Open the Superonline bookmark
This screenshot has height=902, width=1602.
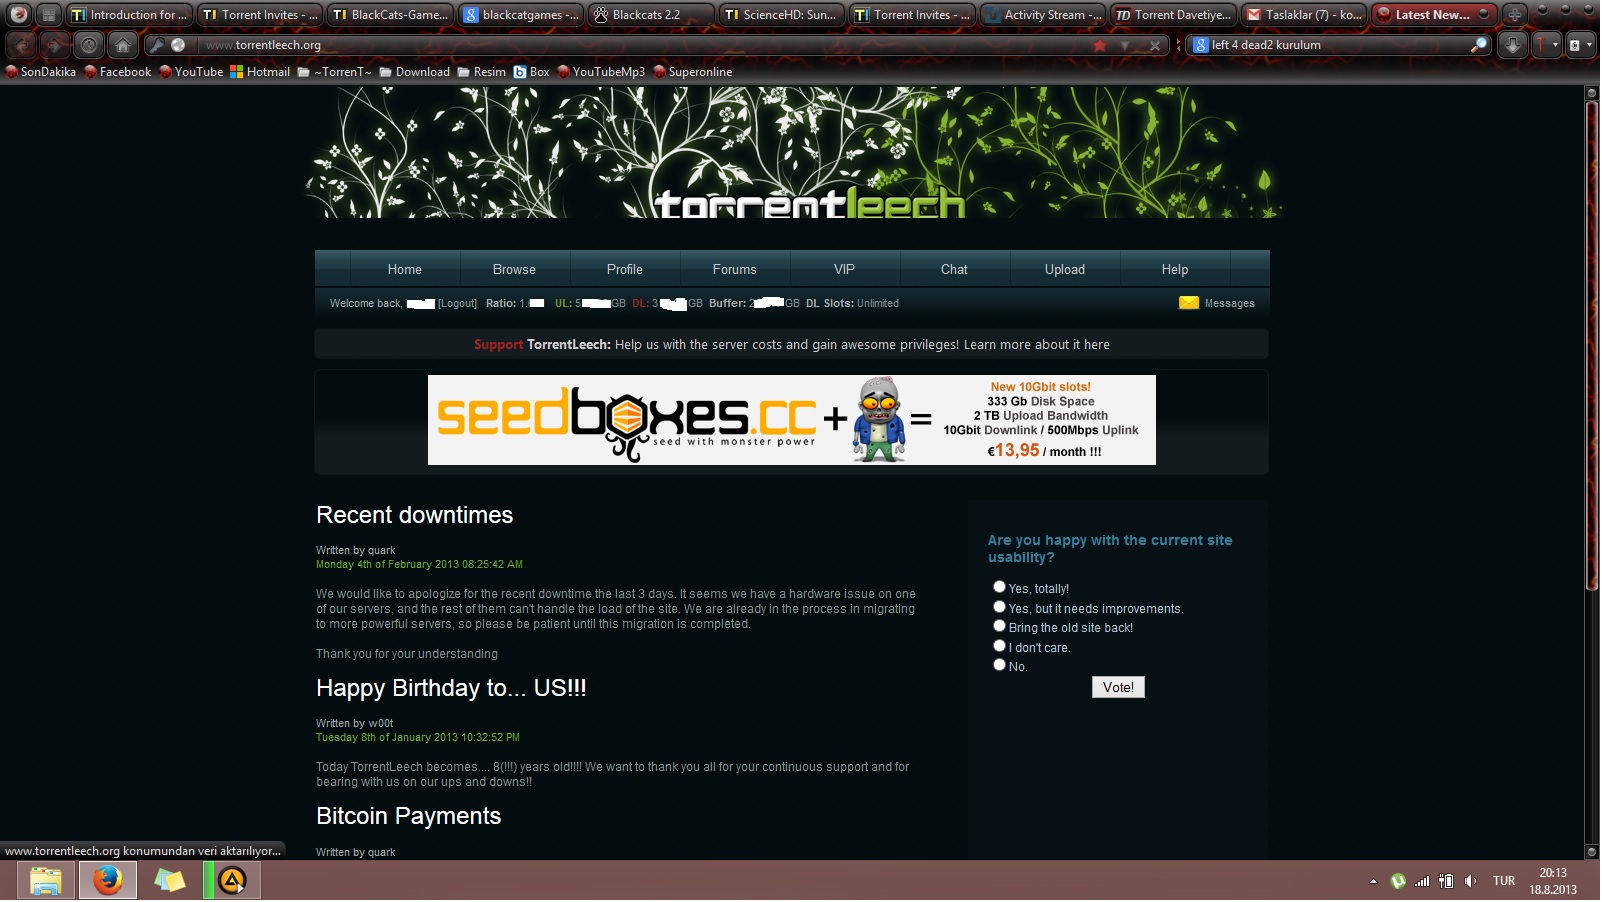coord(693,72)
